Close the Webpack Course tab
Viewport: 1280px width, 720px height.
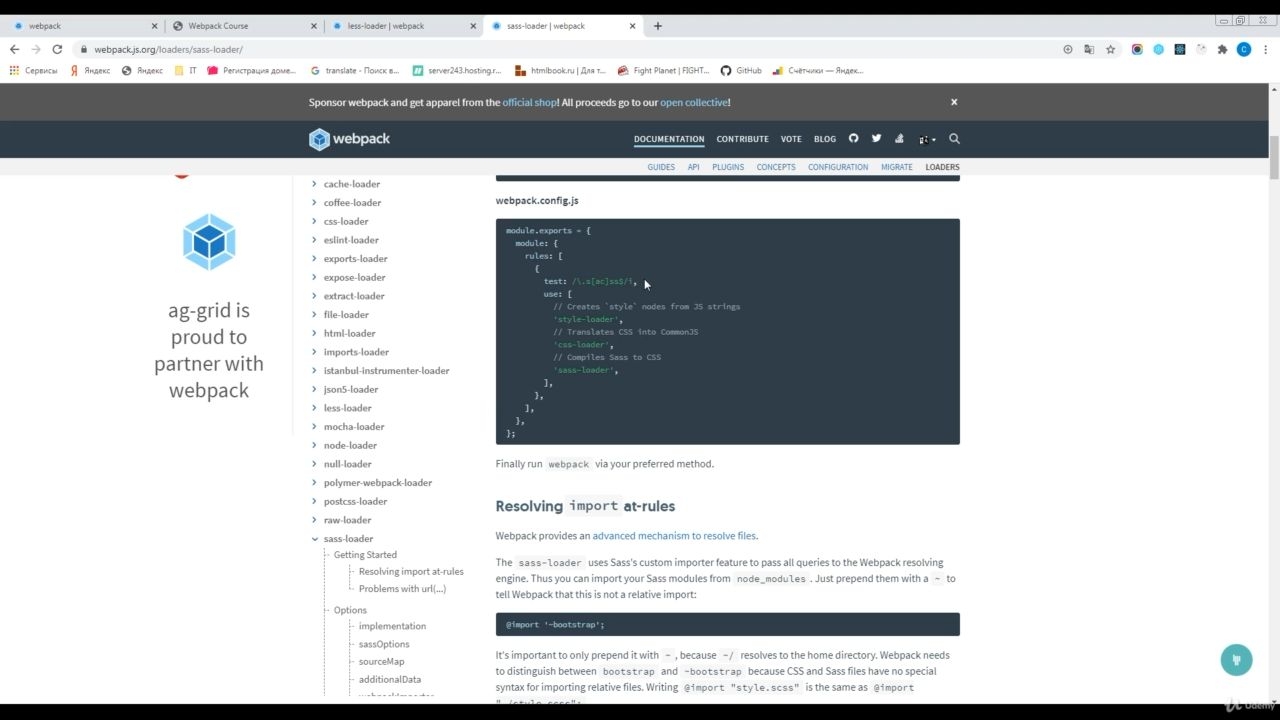[x=313, y=26]
